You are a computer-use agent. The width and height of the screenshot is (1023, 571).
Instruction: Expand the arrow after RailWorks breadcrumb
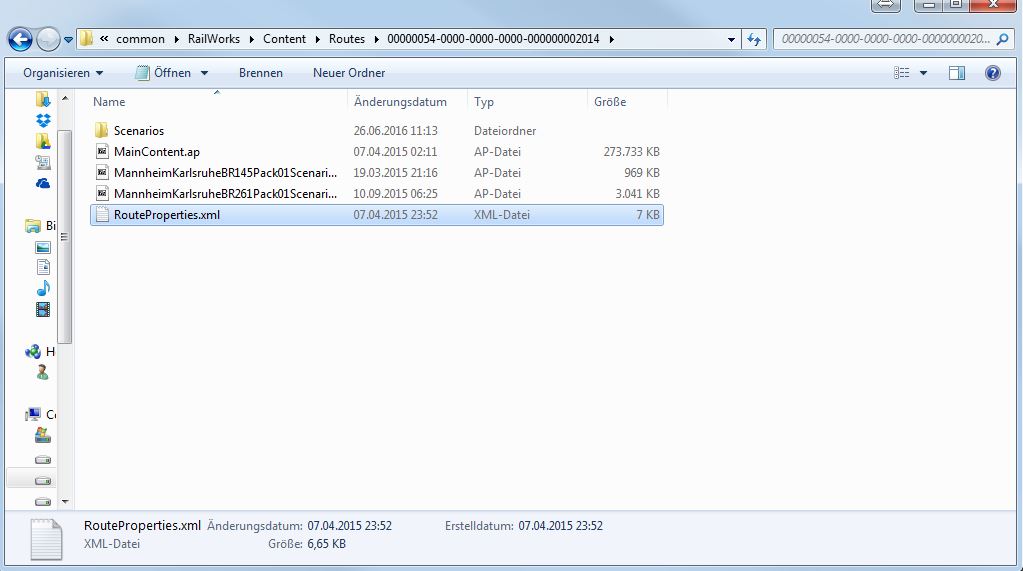tap(251, 39)
